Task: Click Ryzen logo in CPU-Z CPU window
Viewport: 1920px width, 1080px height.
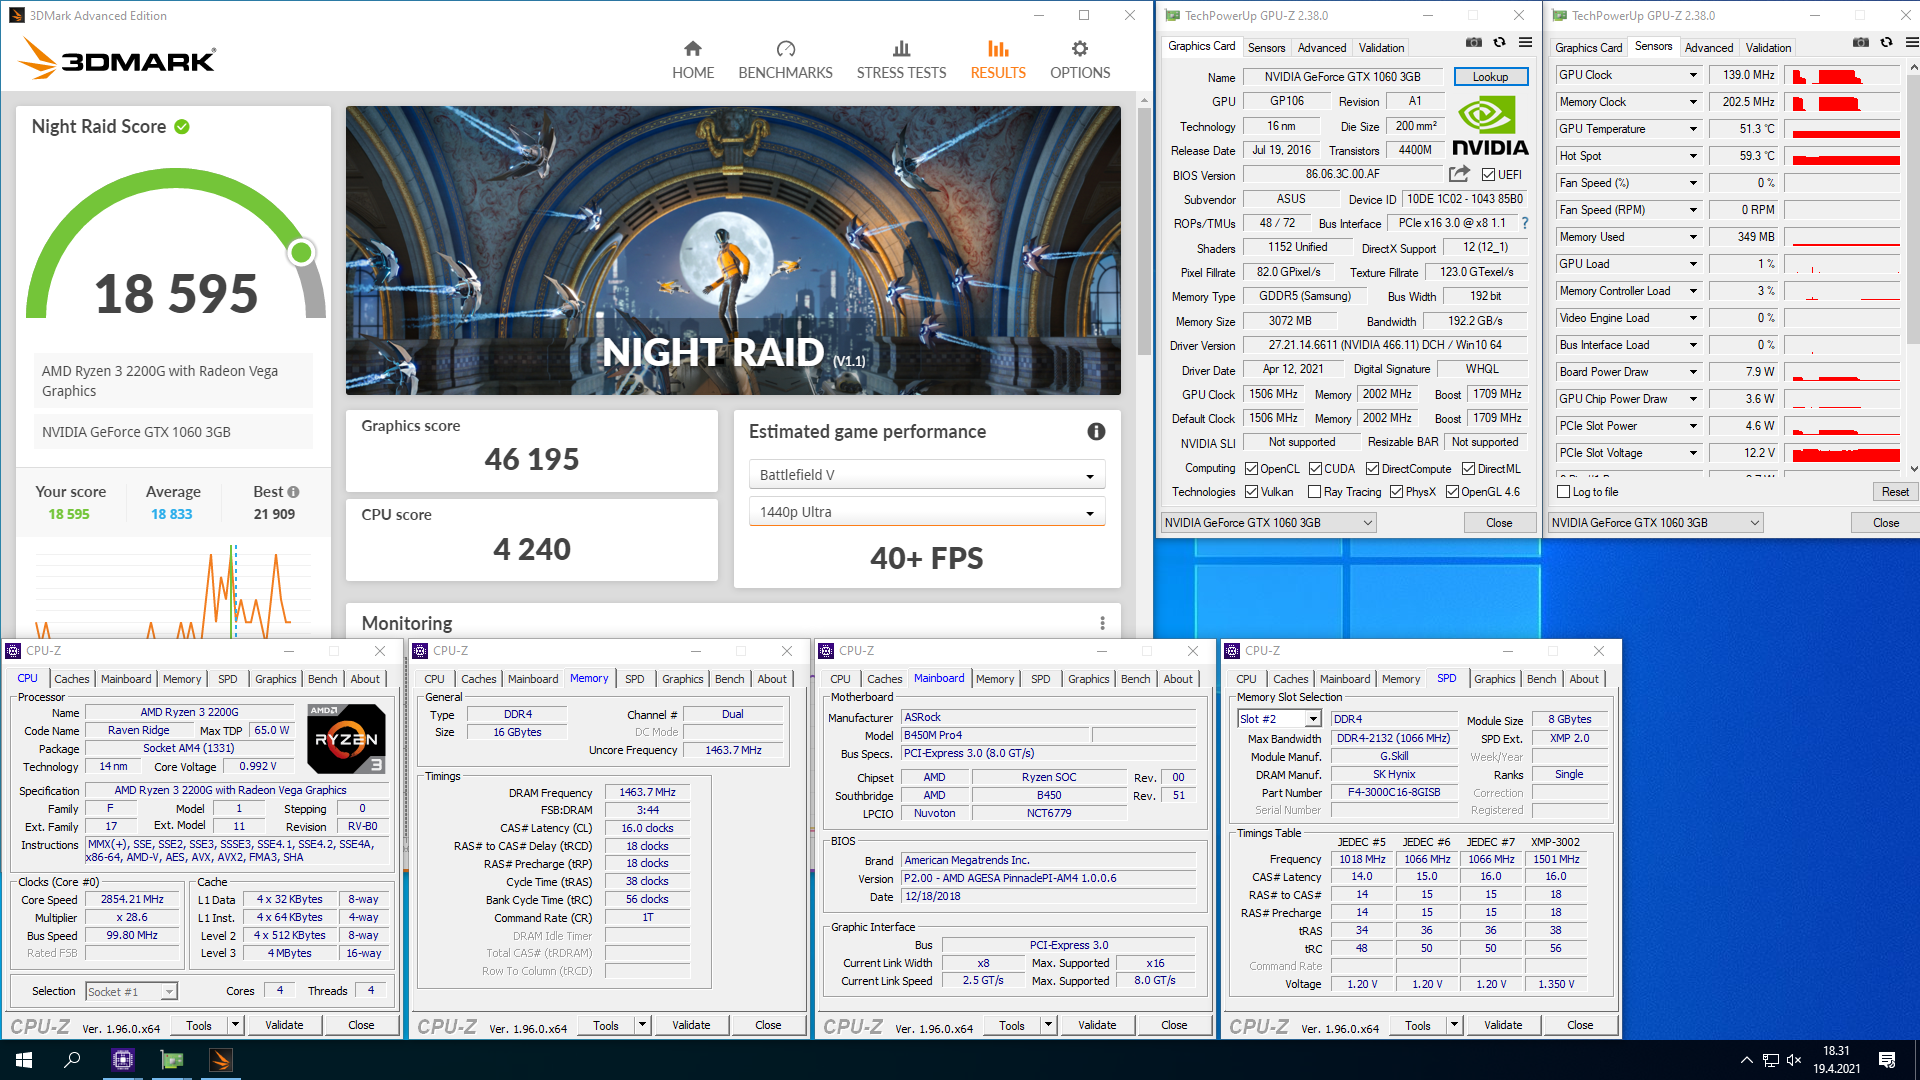Action: point(346,739)
